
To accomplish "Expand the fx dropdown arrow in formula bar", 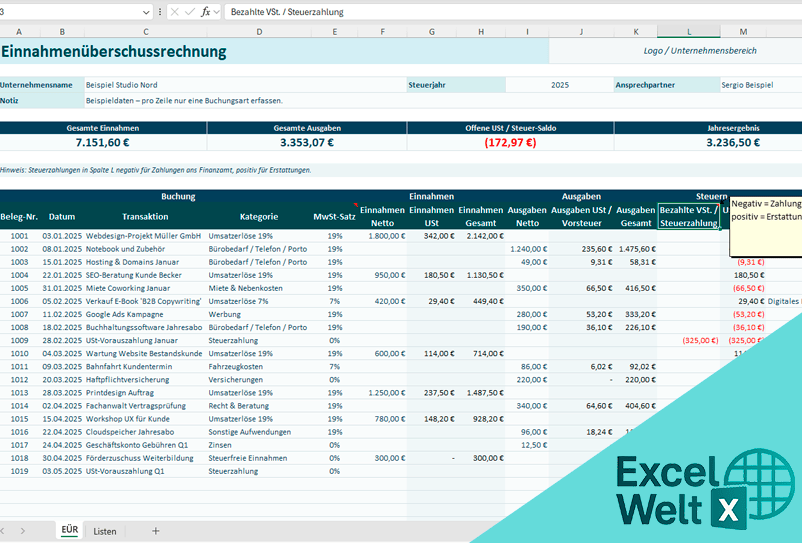I will tap(217, 12).
